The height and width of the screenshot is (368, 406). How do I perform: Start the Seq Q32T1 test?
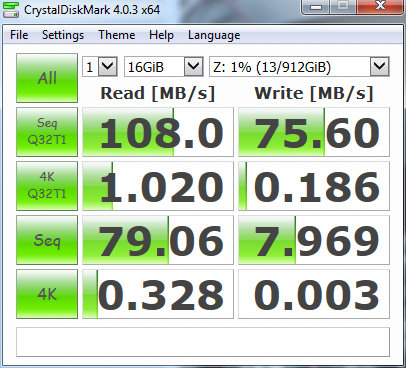47,132
